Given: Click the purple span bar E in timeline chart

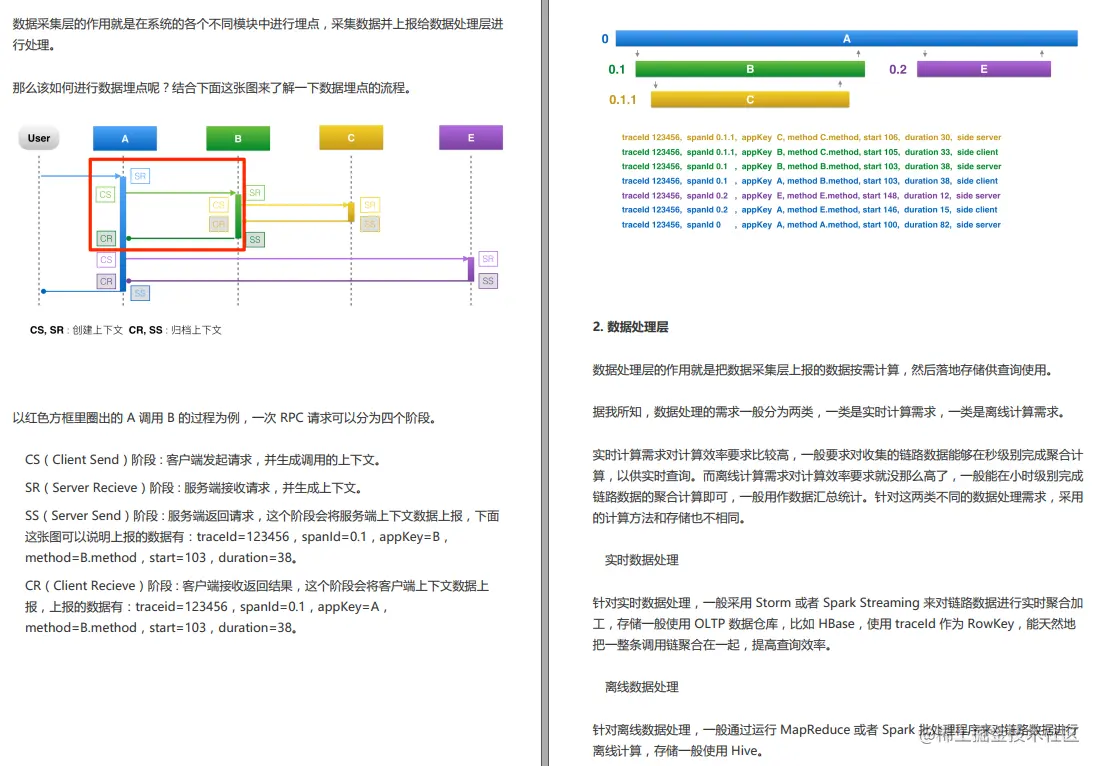Looking at the screenshot, I should click(984, 69).
